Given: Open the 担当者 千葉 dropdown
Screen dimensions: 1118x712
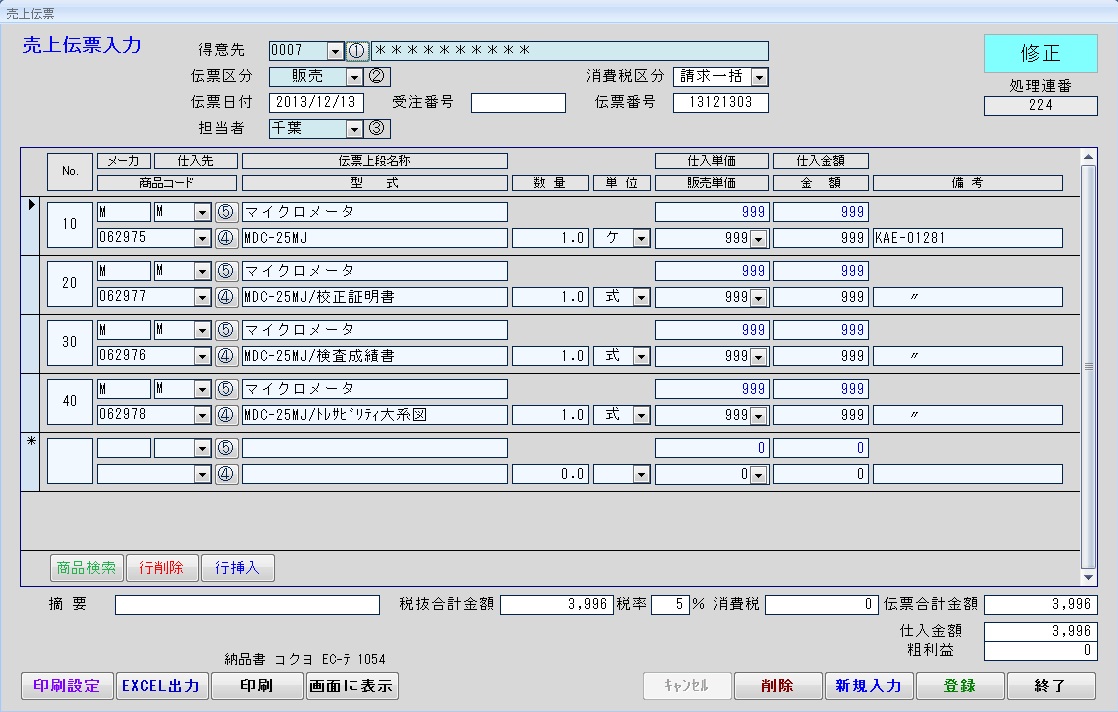Looking at the screenshot, I should click(x=353, y=128).
